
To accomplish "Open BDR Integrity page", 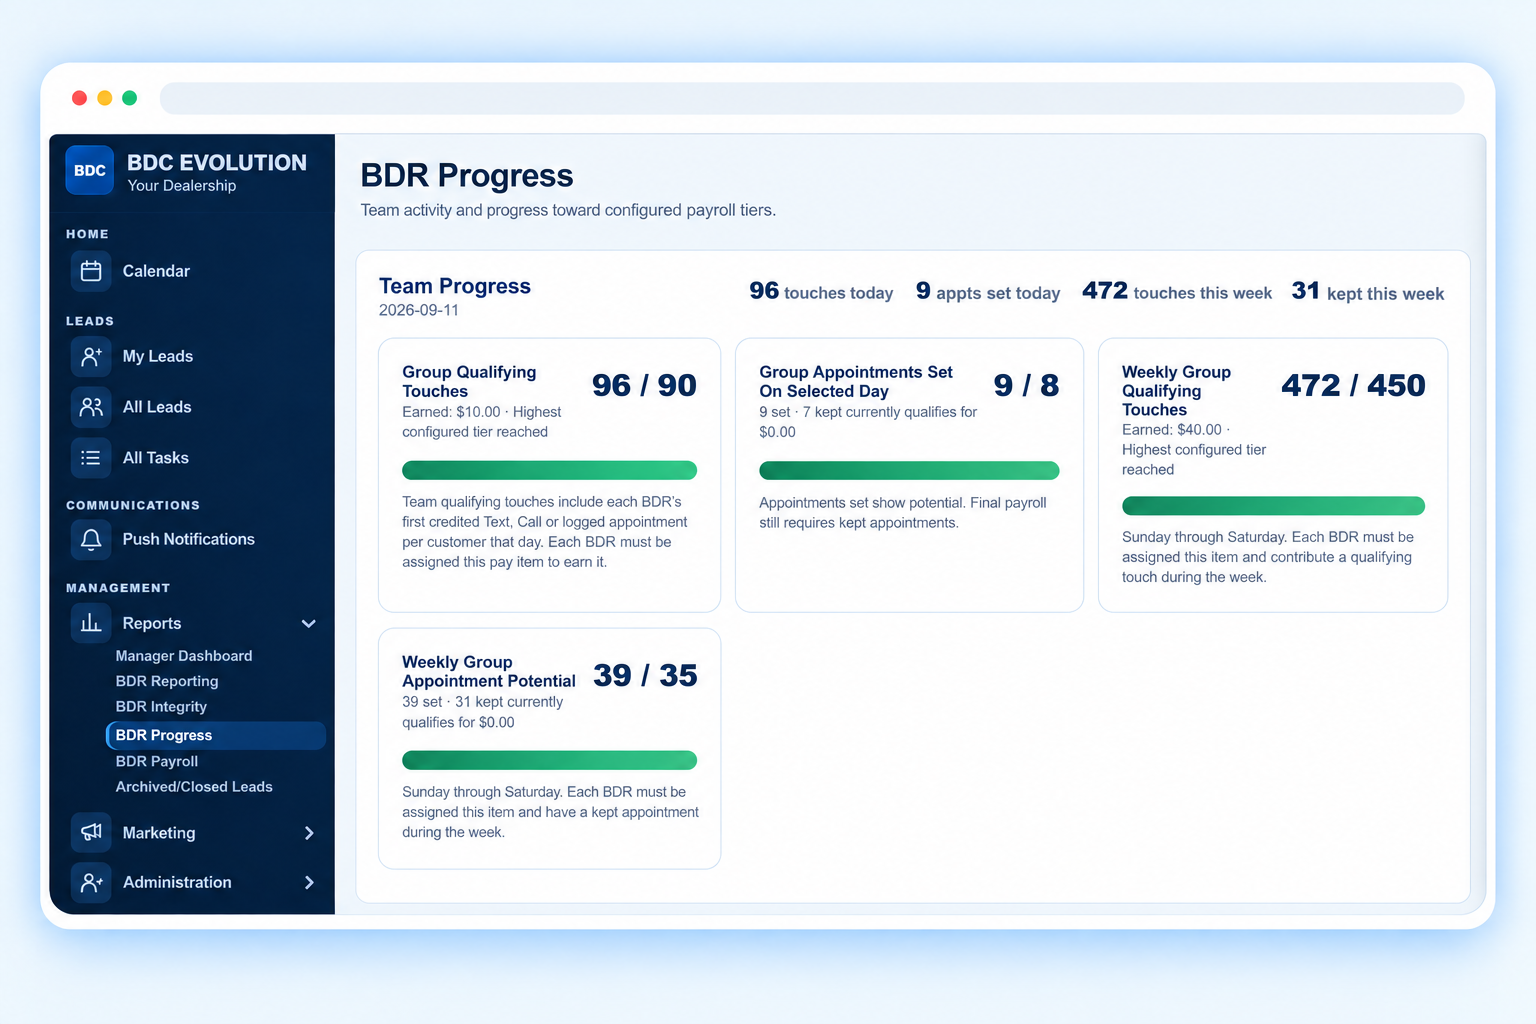I will coord(161,706).
